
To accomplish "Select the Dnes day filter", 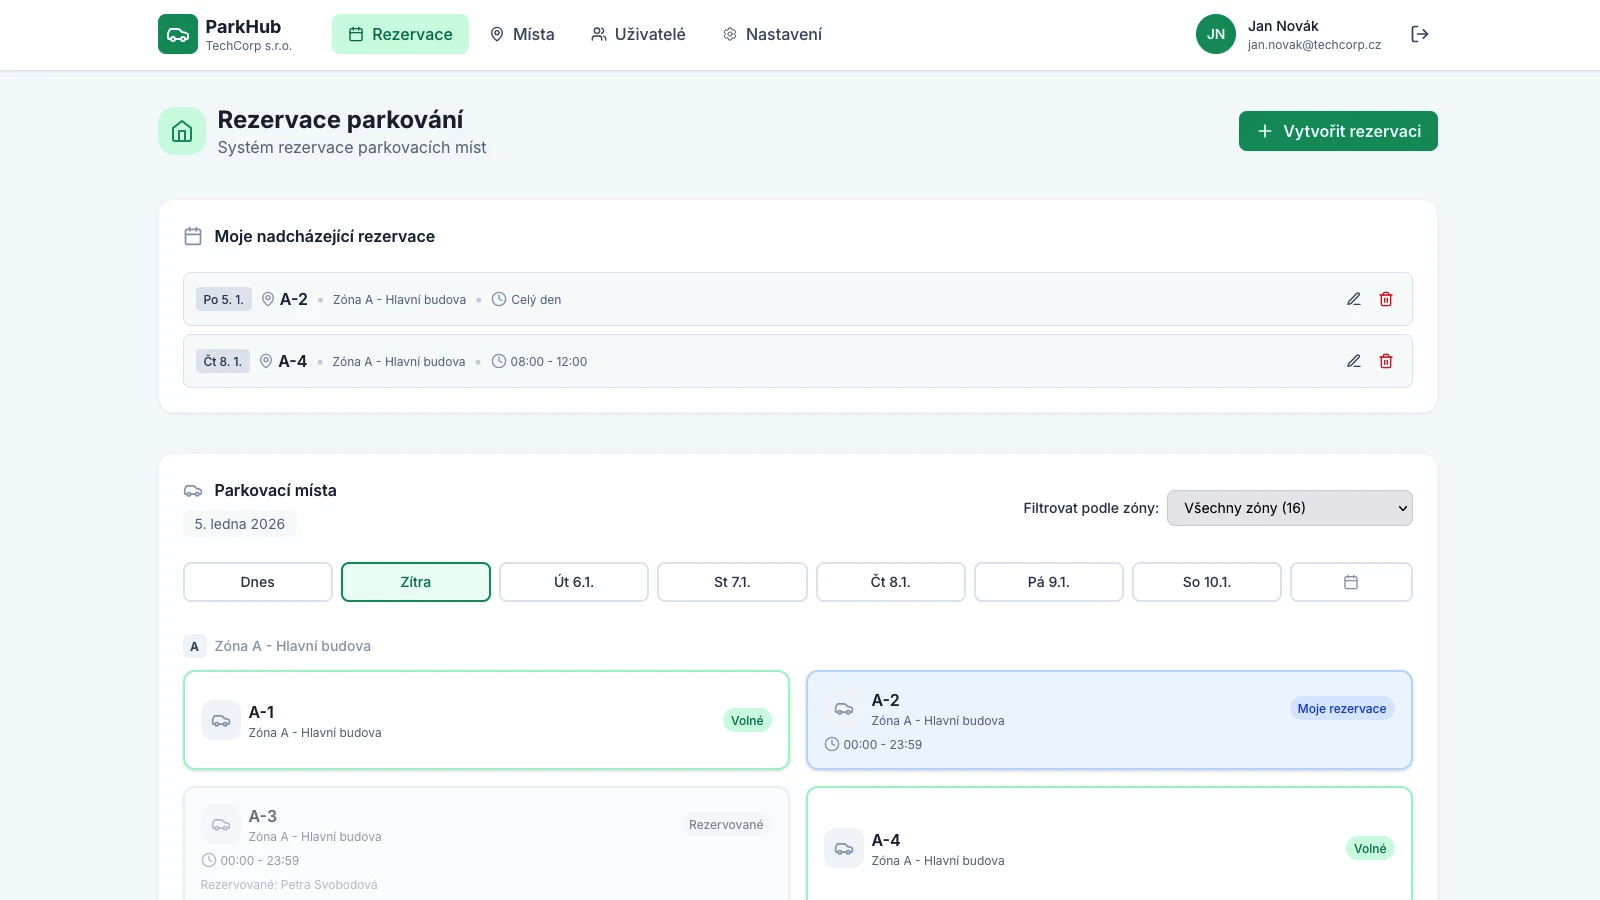I will (x=257, y=582).
